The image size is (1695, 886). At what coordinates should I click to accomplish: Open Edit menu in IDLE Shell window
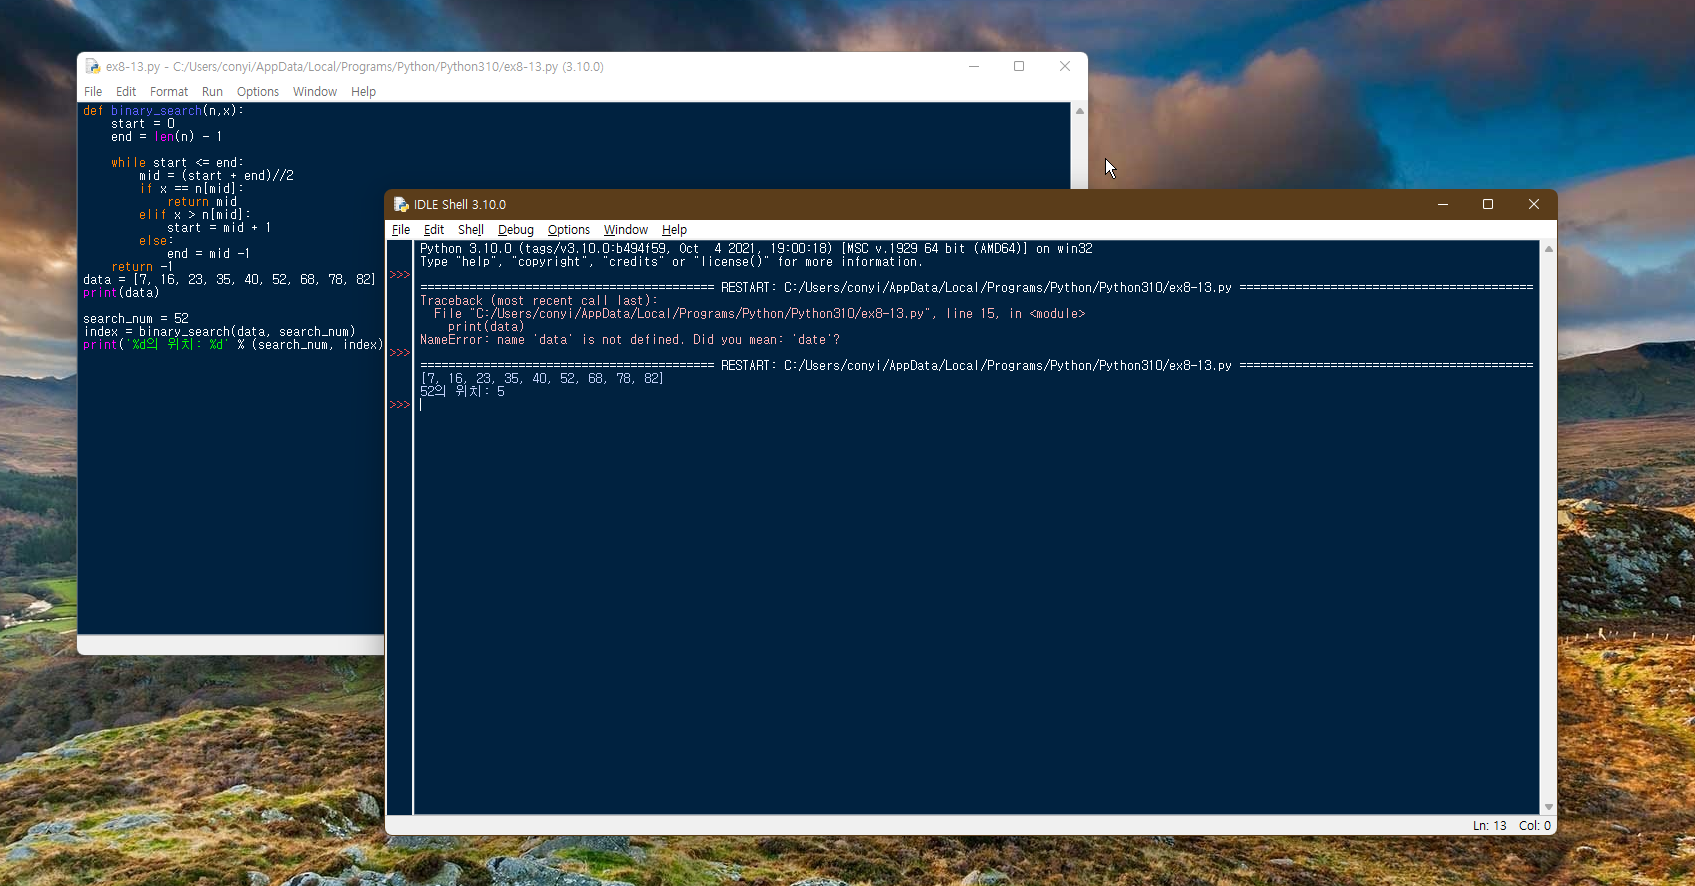(434, 230)
